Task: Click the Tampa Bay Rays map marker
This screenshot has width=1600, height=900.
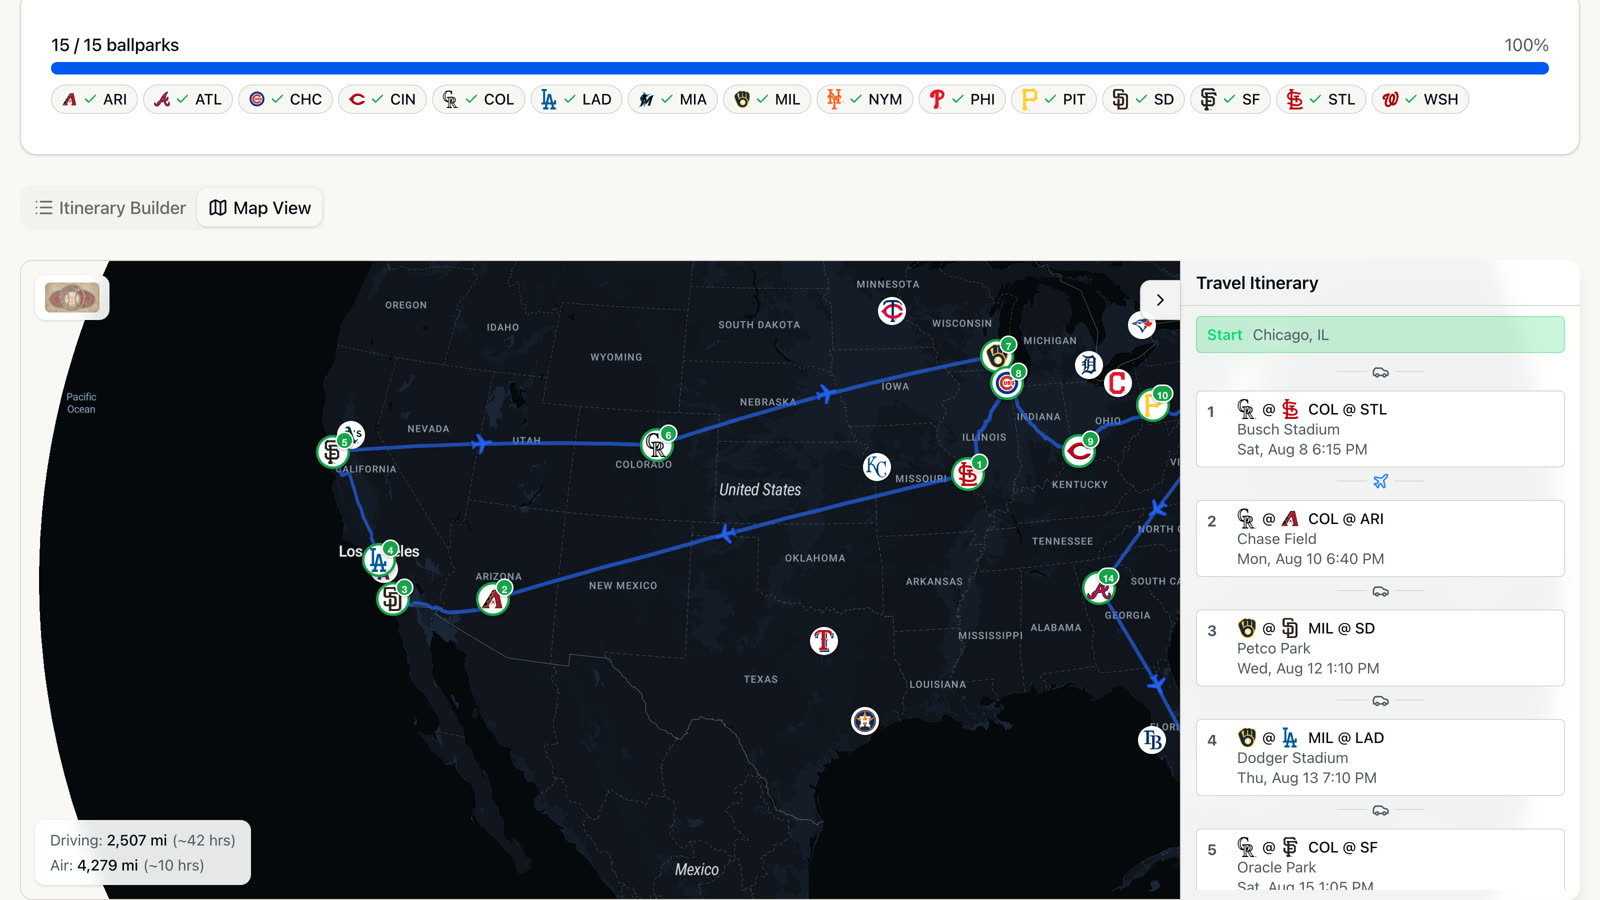Action: tap(1152, 740)
